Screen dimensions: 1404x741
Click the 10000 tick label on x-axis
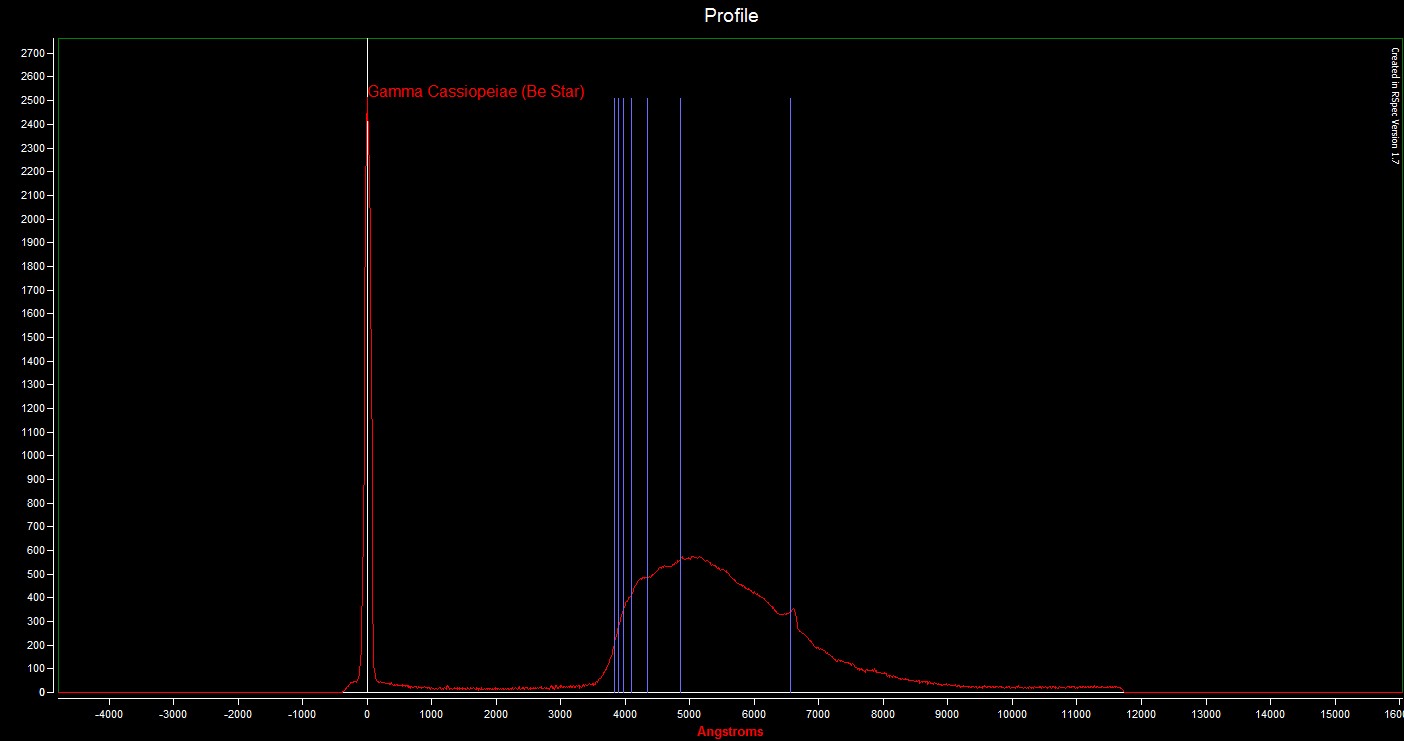1012,714
